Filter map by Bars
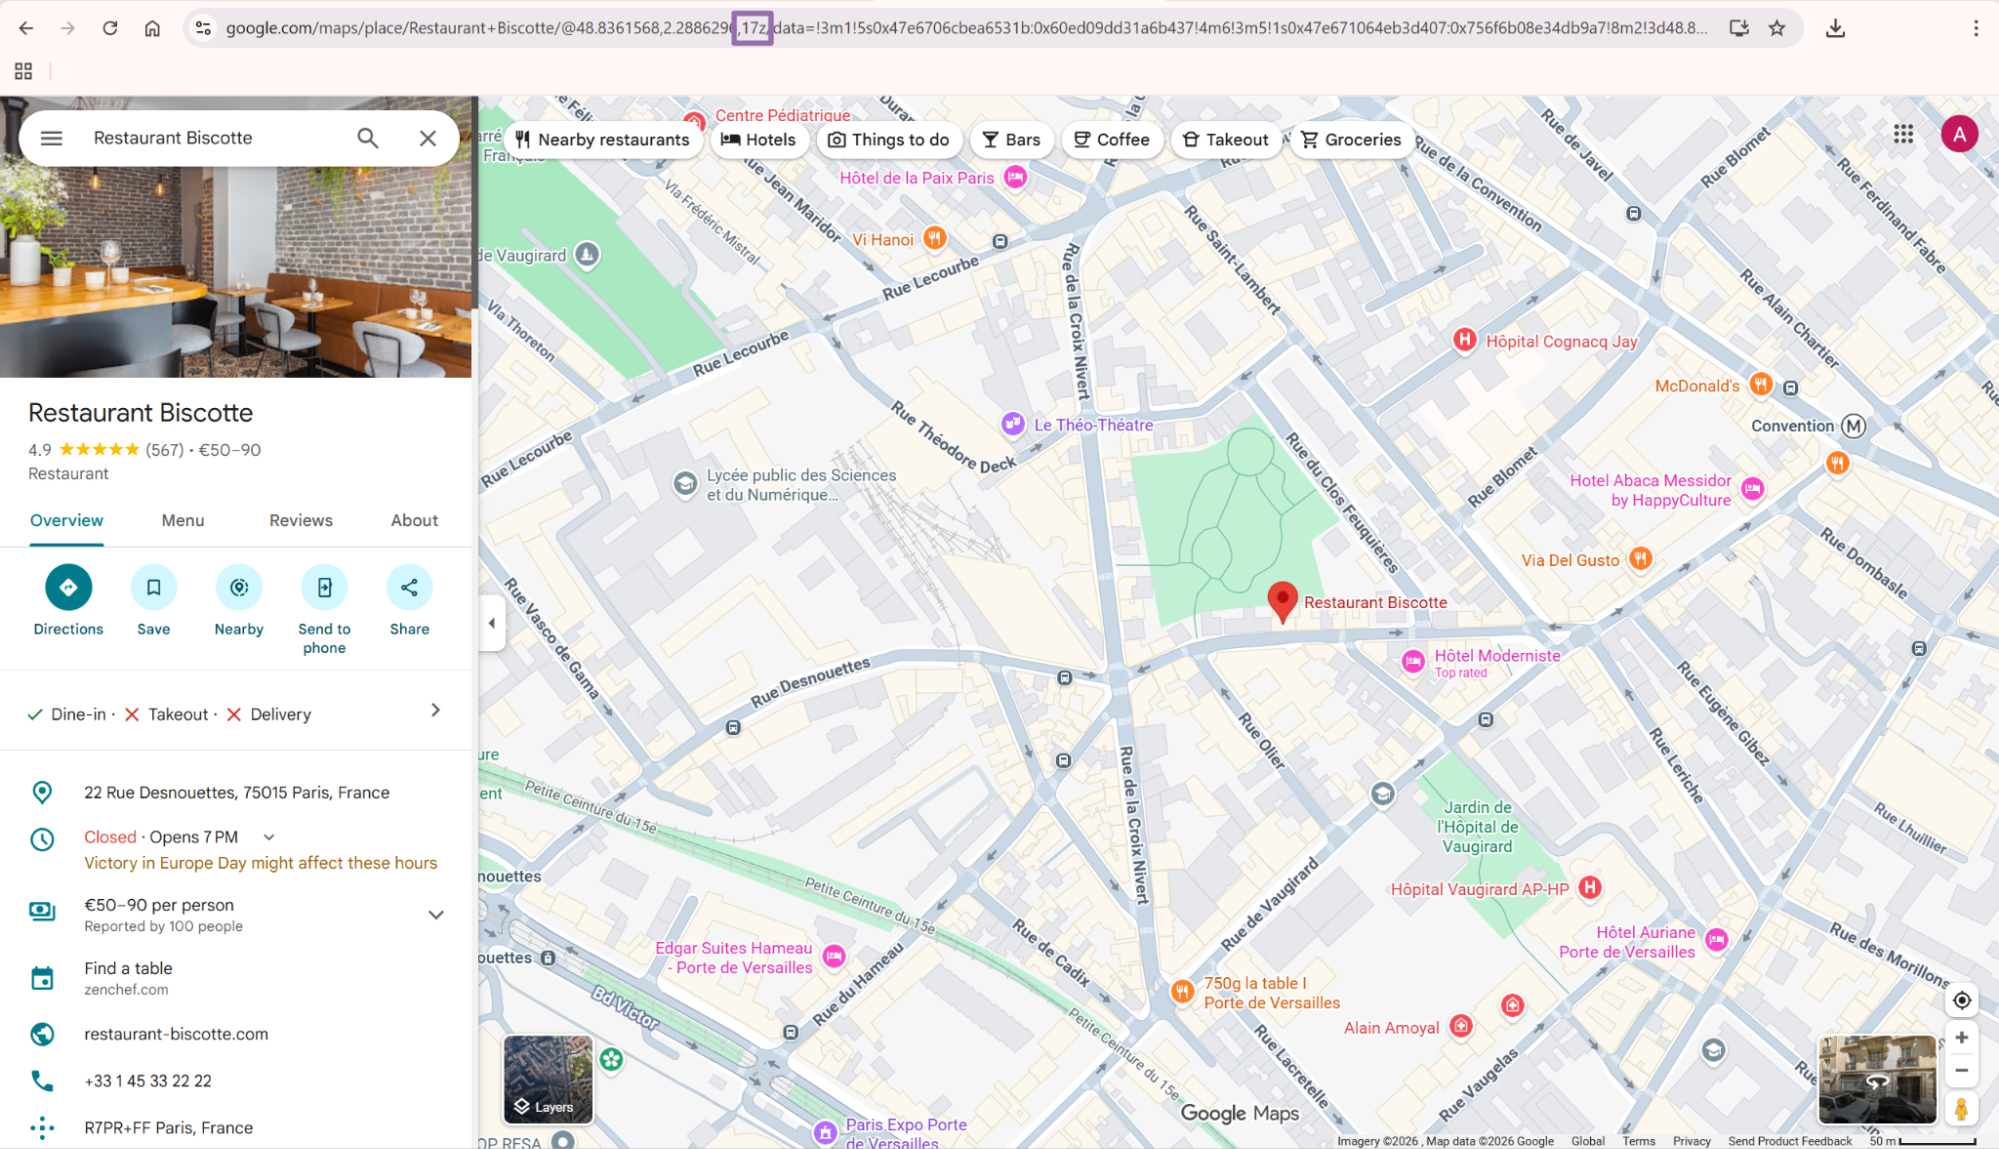Viewport: 1999px width, 1149px height. click(x=1012, y=140)
